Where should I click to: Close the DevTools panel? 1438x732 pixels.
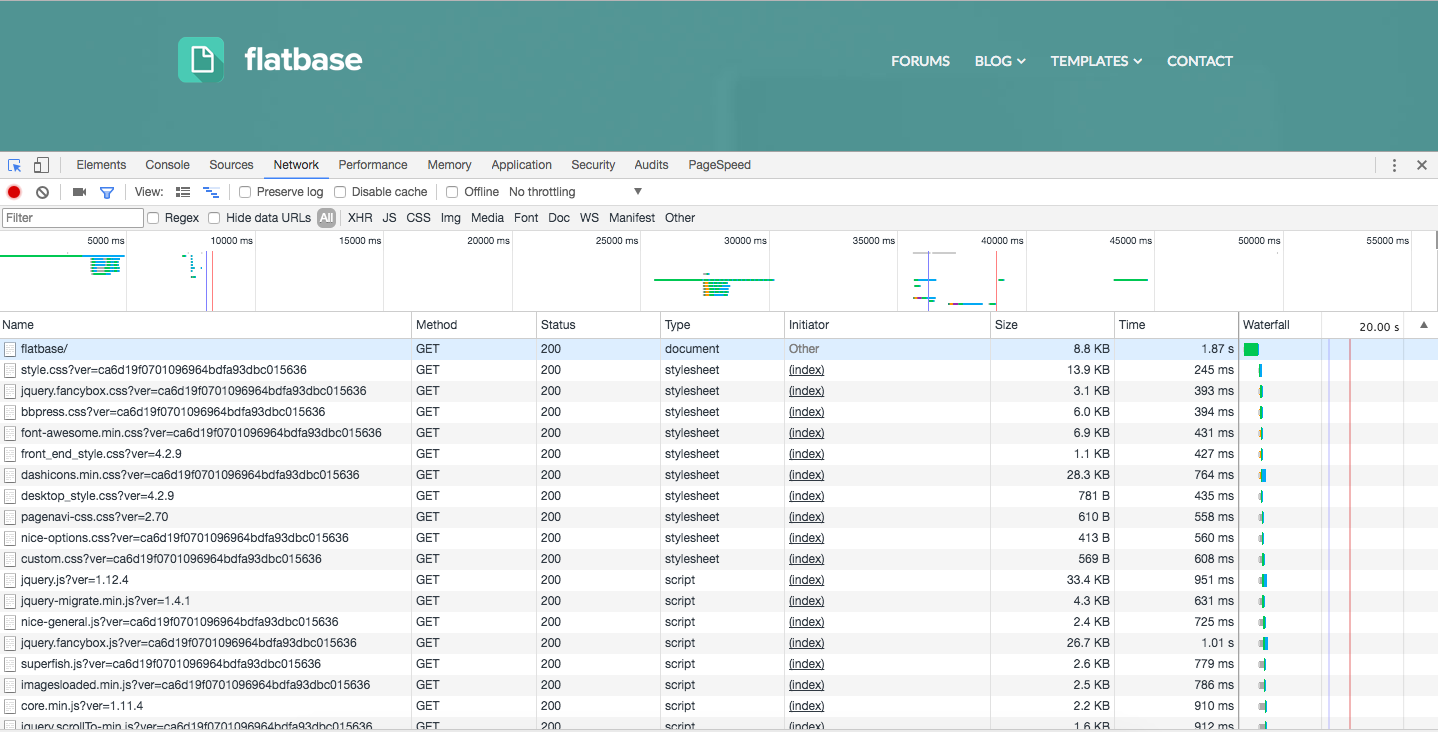click(1422, 165)
